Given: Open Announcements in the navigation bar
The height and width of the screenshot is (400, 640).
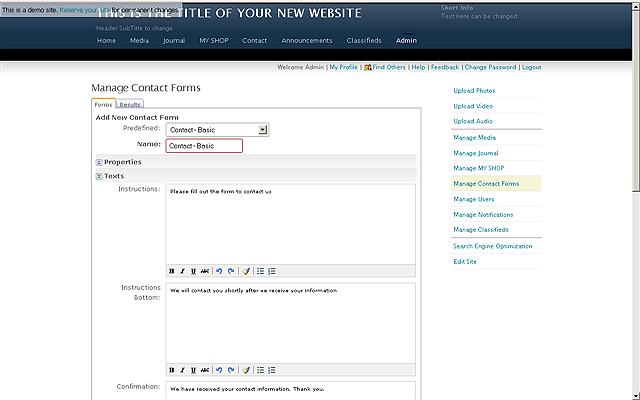Looking at the screenshot, I should click(307, 41).
